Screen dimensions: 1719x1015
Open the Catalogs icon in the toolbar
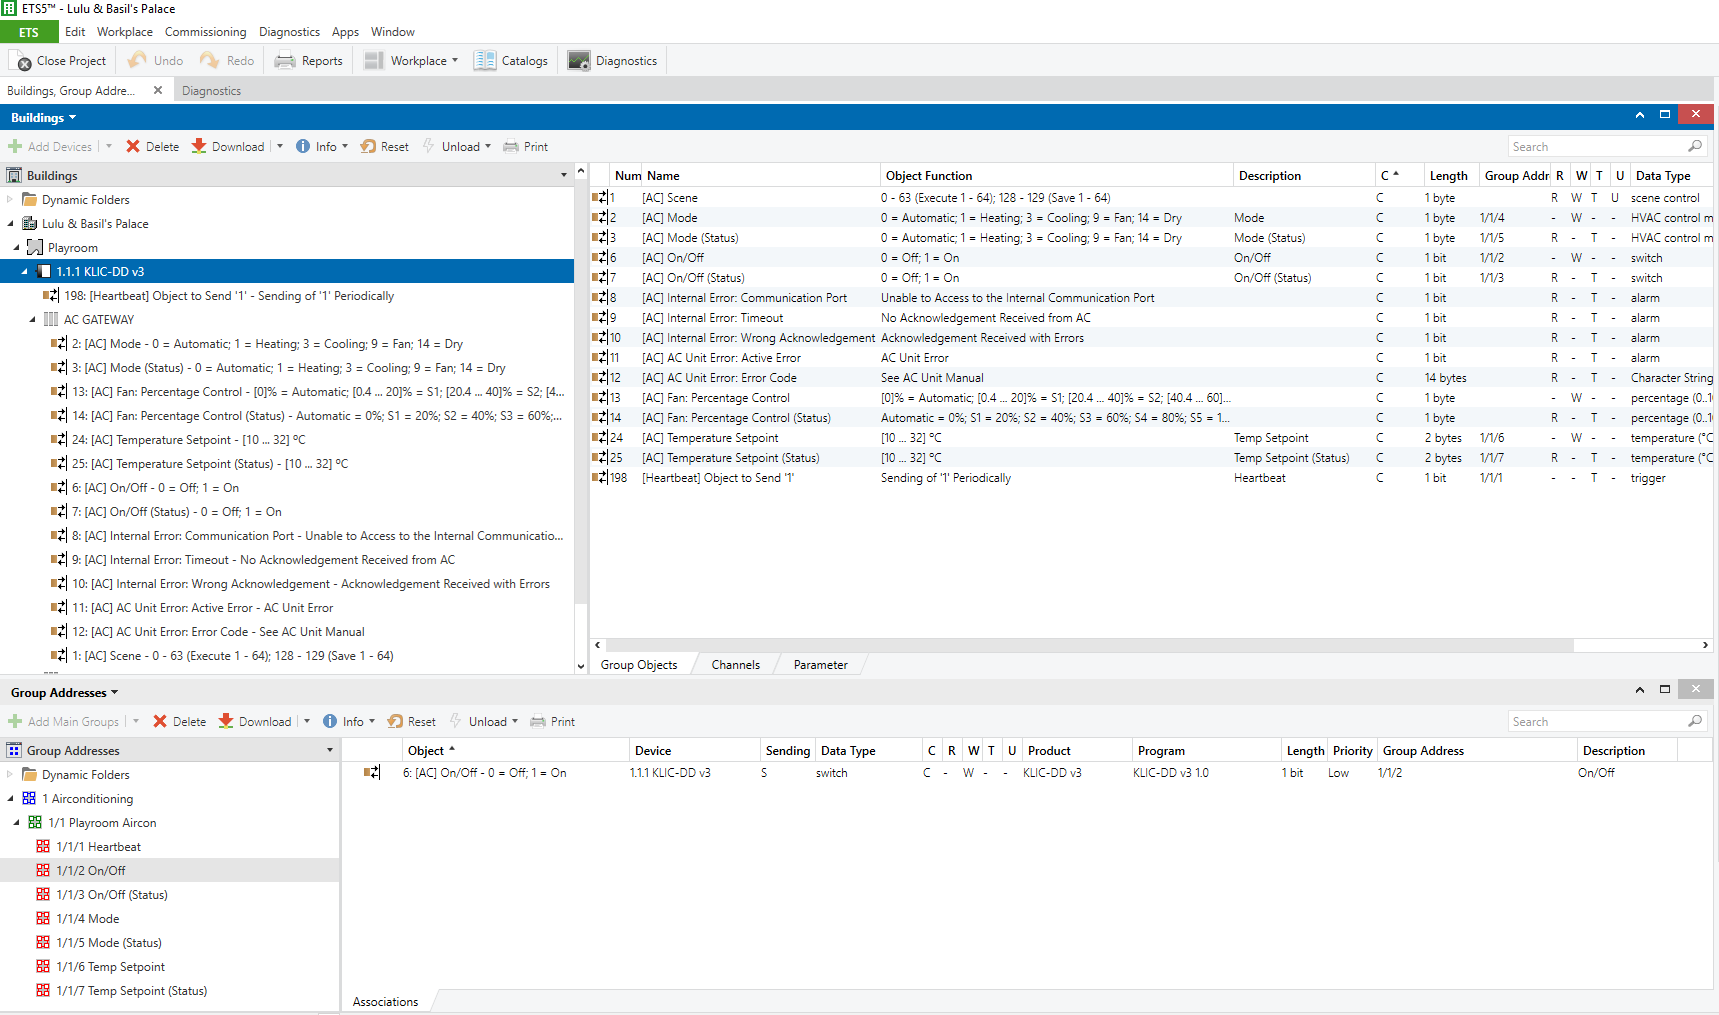point(485,61)
